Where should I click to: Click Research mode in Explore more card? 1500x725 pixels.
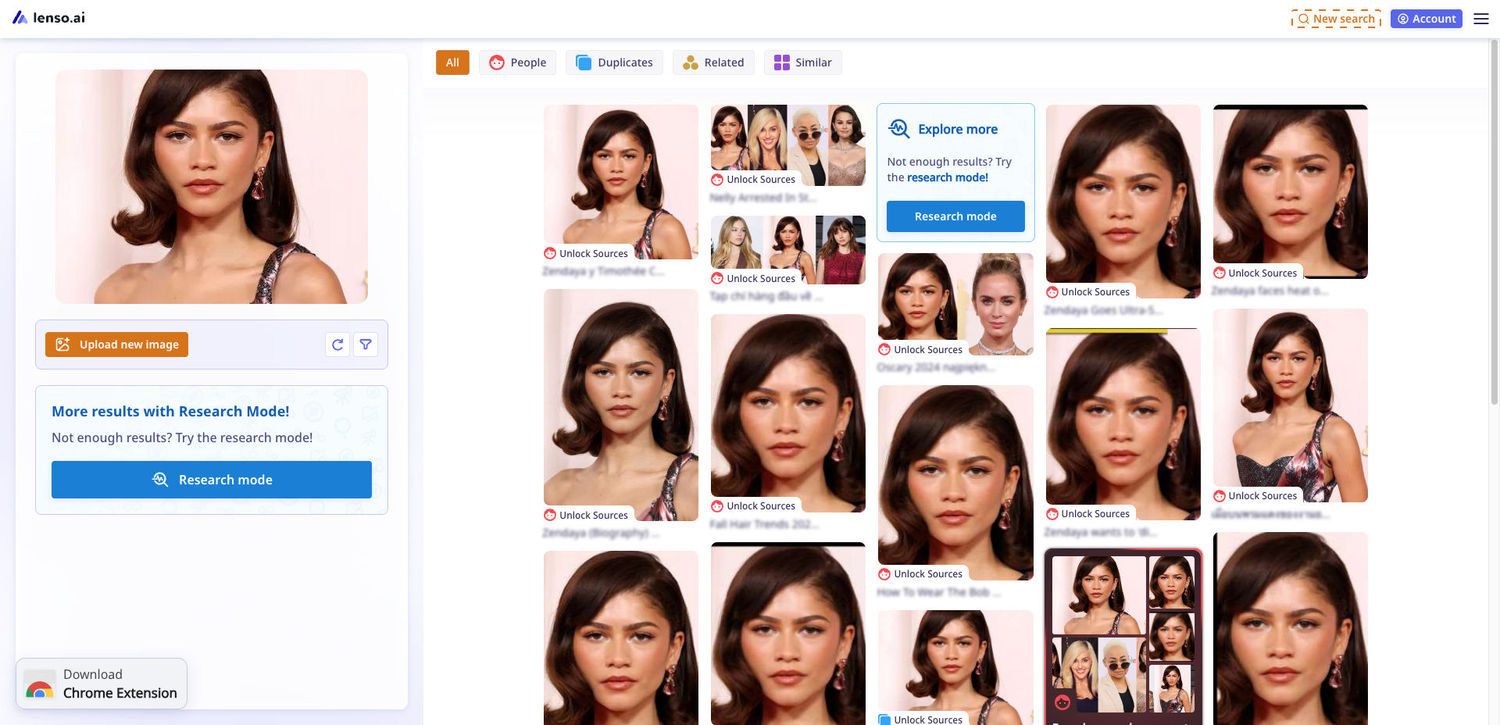tap(955, 216)
